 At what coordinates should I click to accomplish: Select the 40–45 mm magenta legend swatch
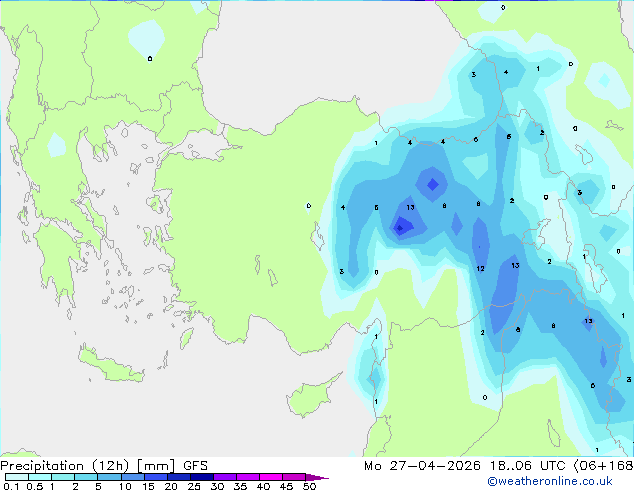point(271,477)
